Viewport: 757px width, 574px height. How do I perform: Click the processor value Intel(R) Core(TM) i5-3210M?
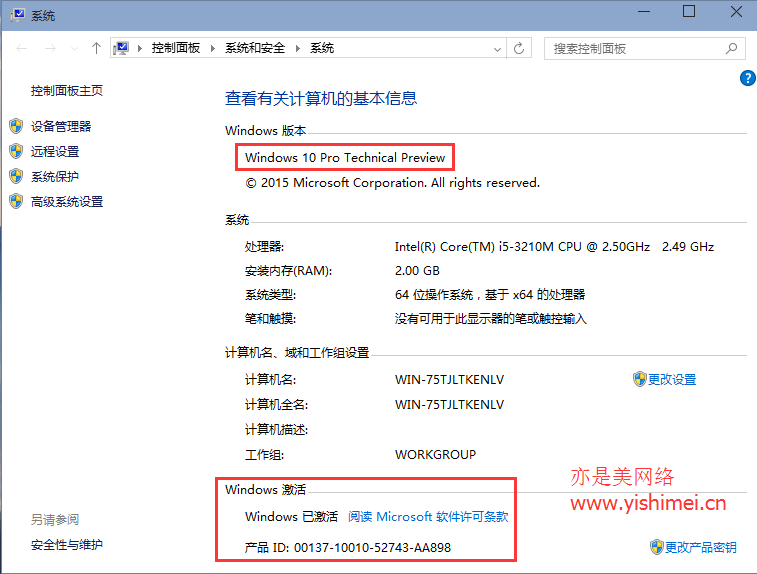[554, 247]
